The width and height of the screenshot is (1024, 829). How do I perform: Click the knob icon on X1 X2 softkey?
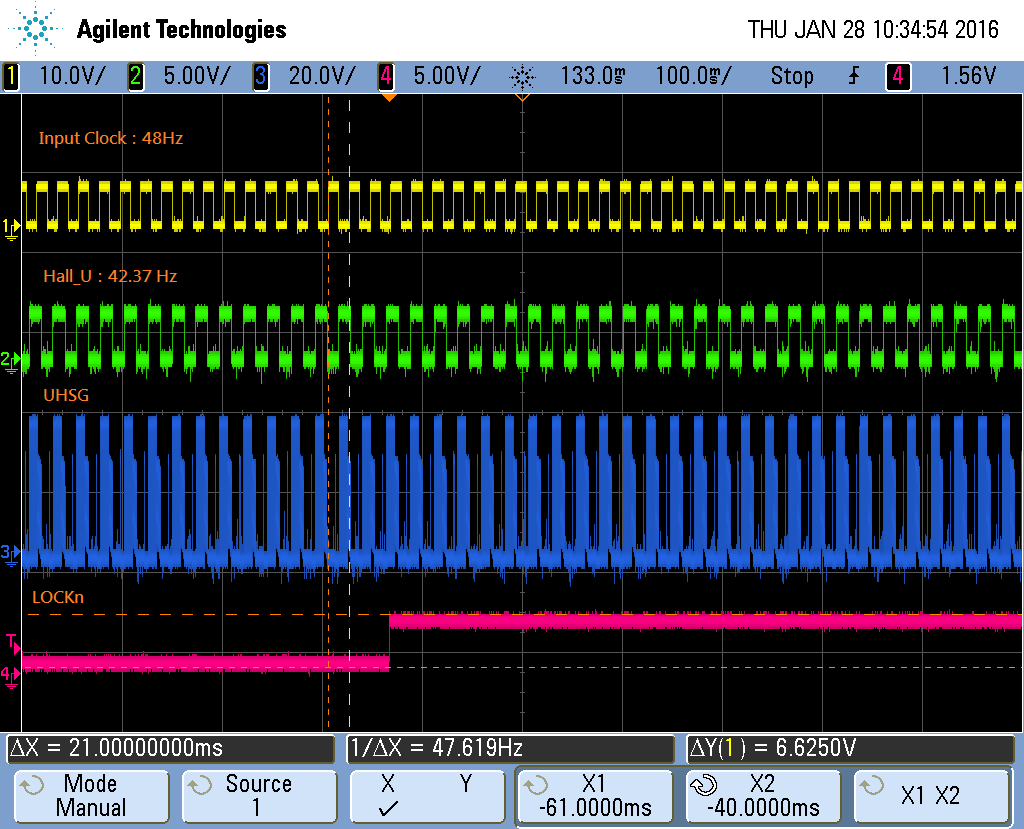coord(872,785)
